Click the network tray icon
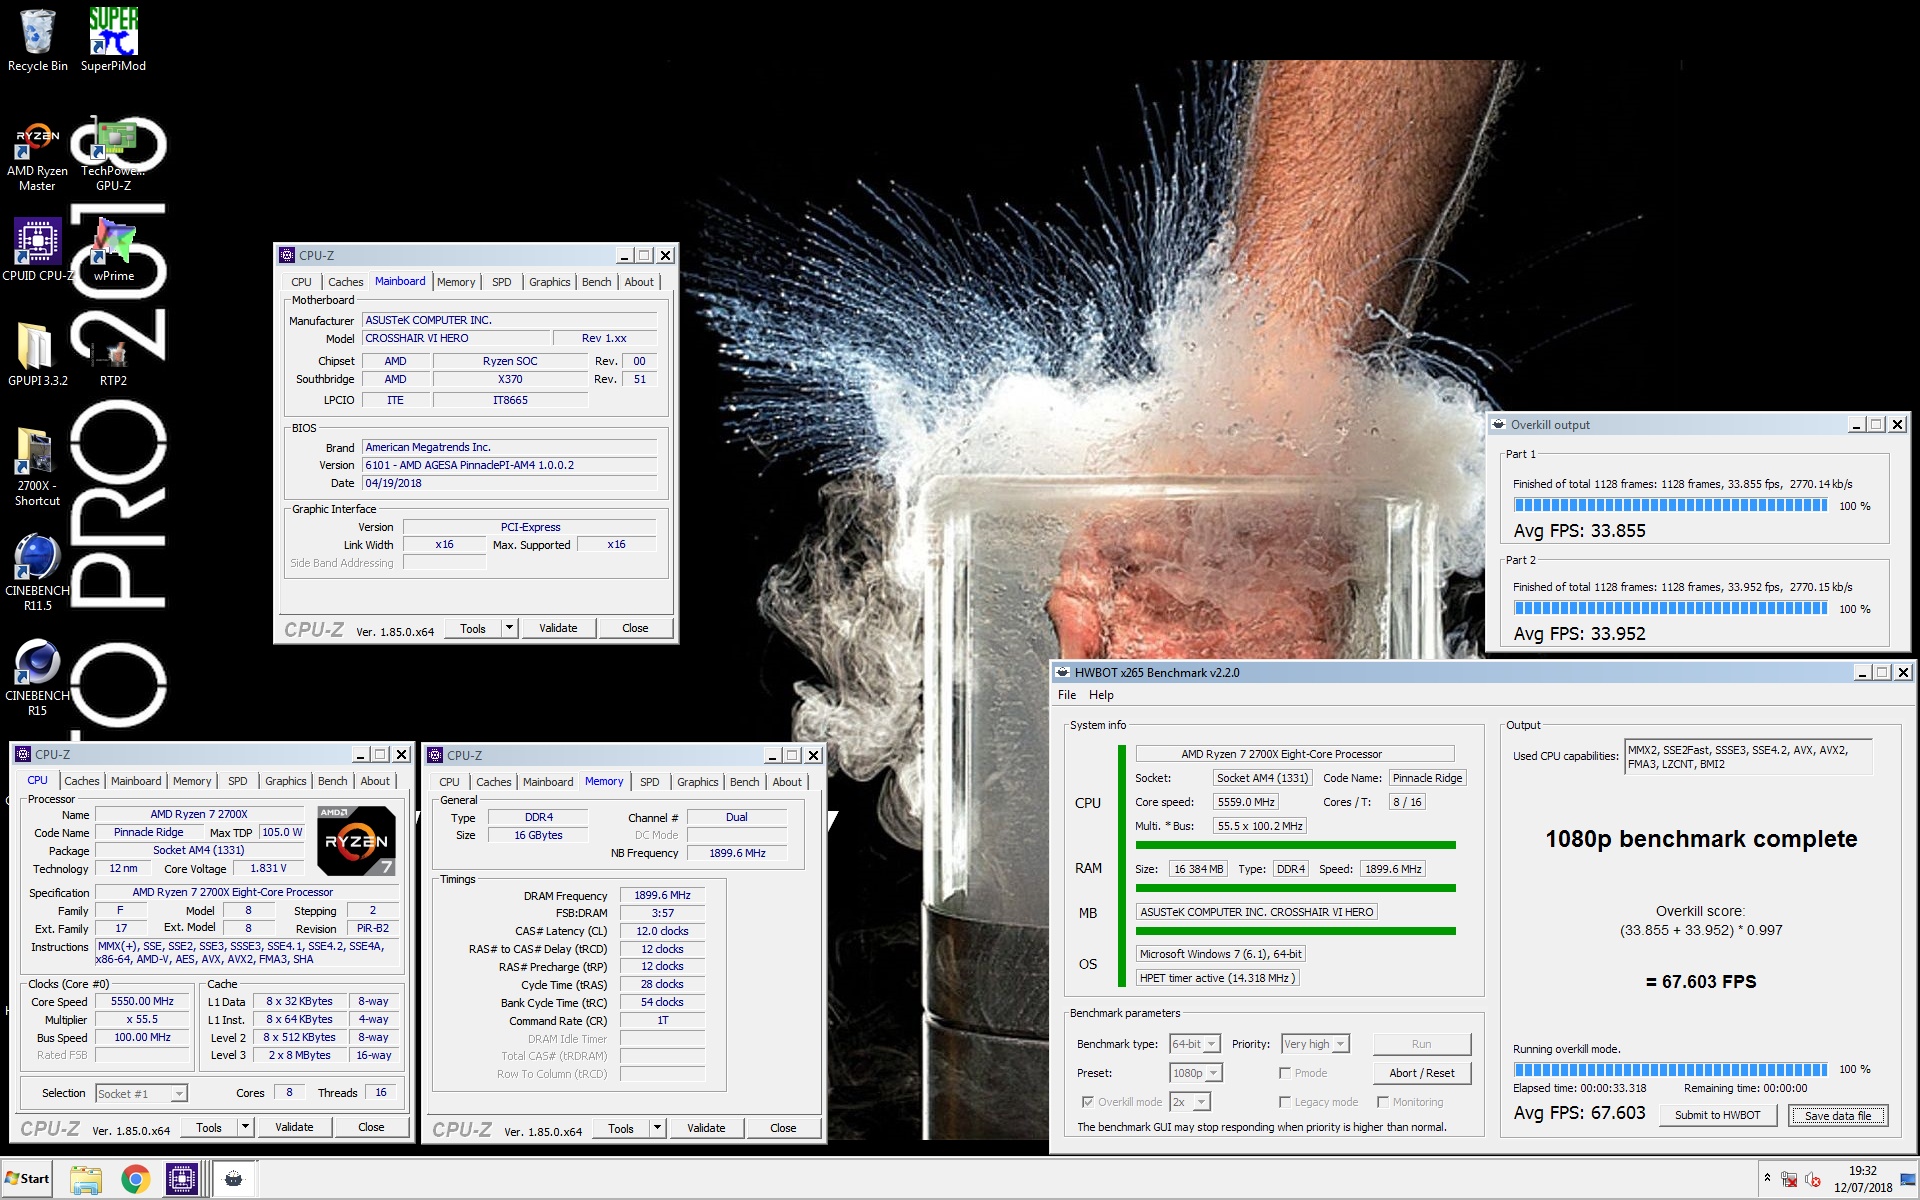This screenshot has width=1920, height=1200. [x=1789, y=1180]
